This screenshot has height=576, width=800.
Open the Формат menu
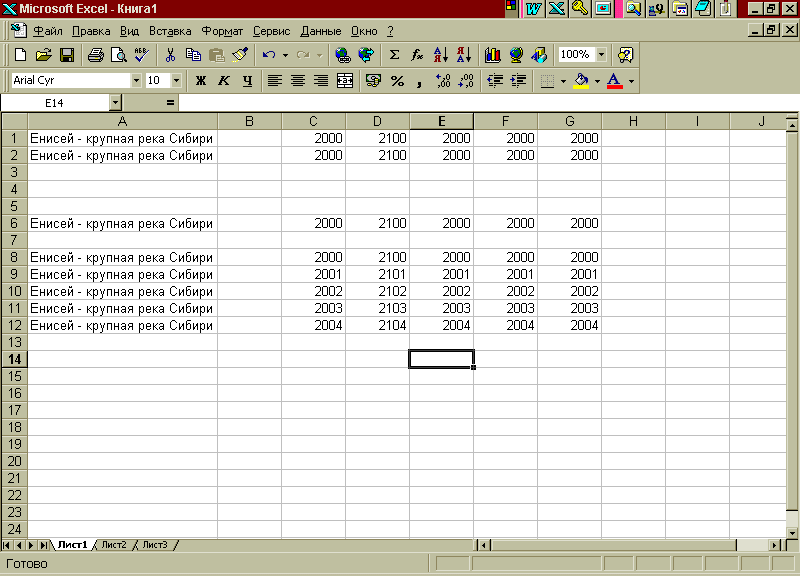(x=222, y=31)
